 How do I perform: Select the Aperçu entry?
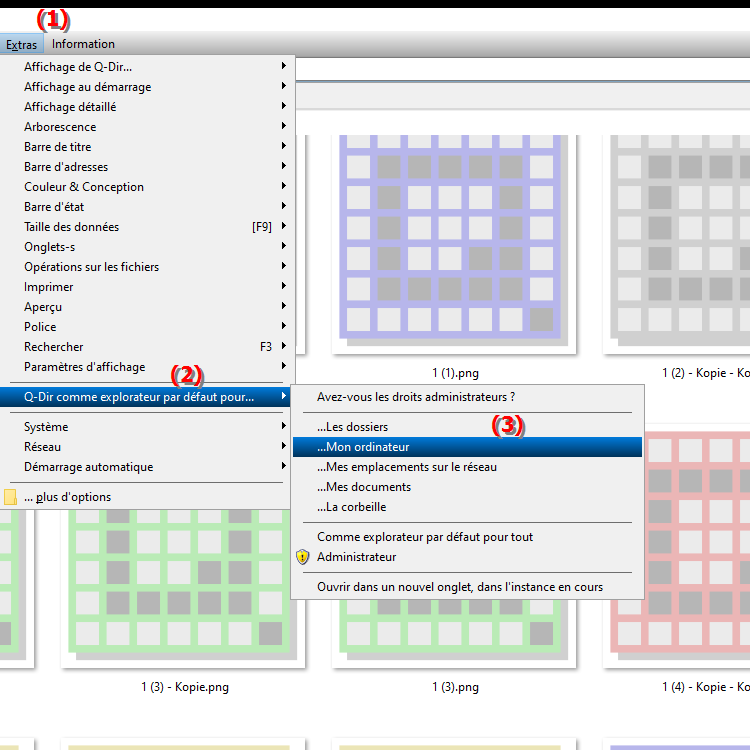coord(147,307)
